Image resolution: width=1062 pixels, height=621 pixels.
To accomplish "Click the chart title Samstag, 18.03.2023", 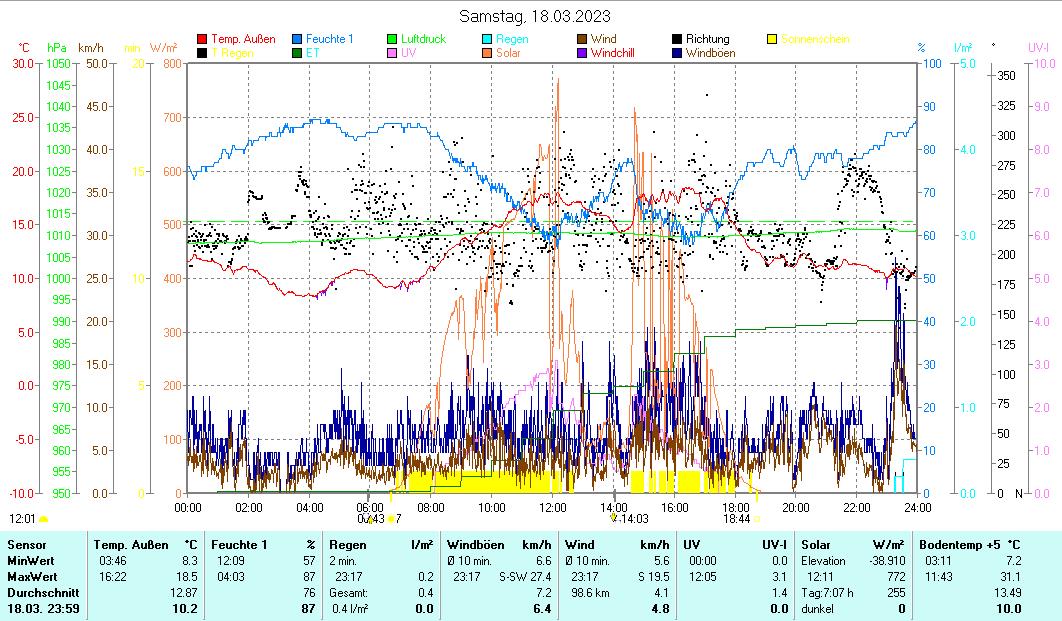I will point(534,16).
